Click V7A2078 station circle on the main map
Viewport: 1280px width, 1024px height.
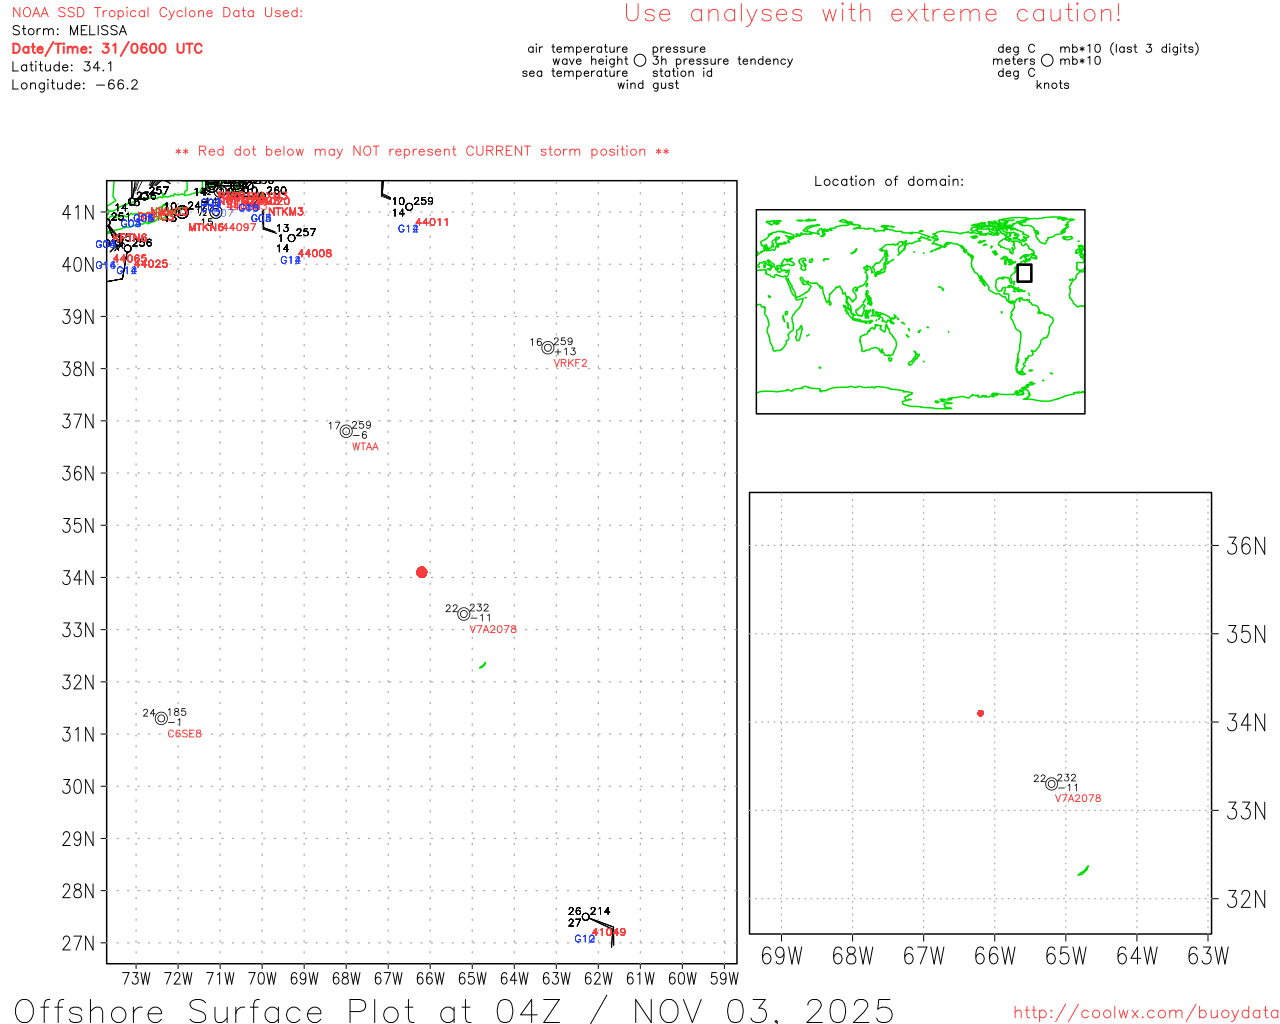(x=464, y=614)
